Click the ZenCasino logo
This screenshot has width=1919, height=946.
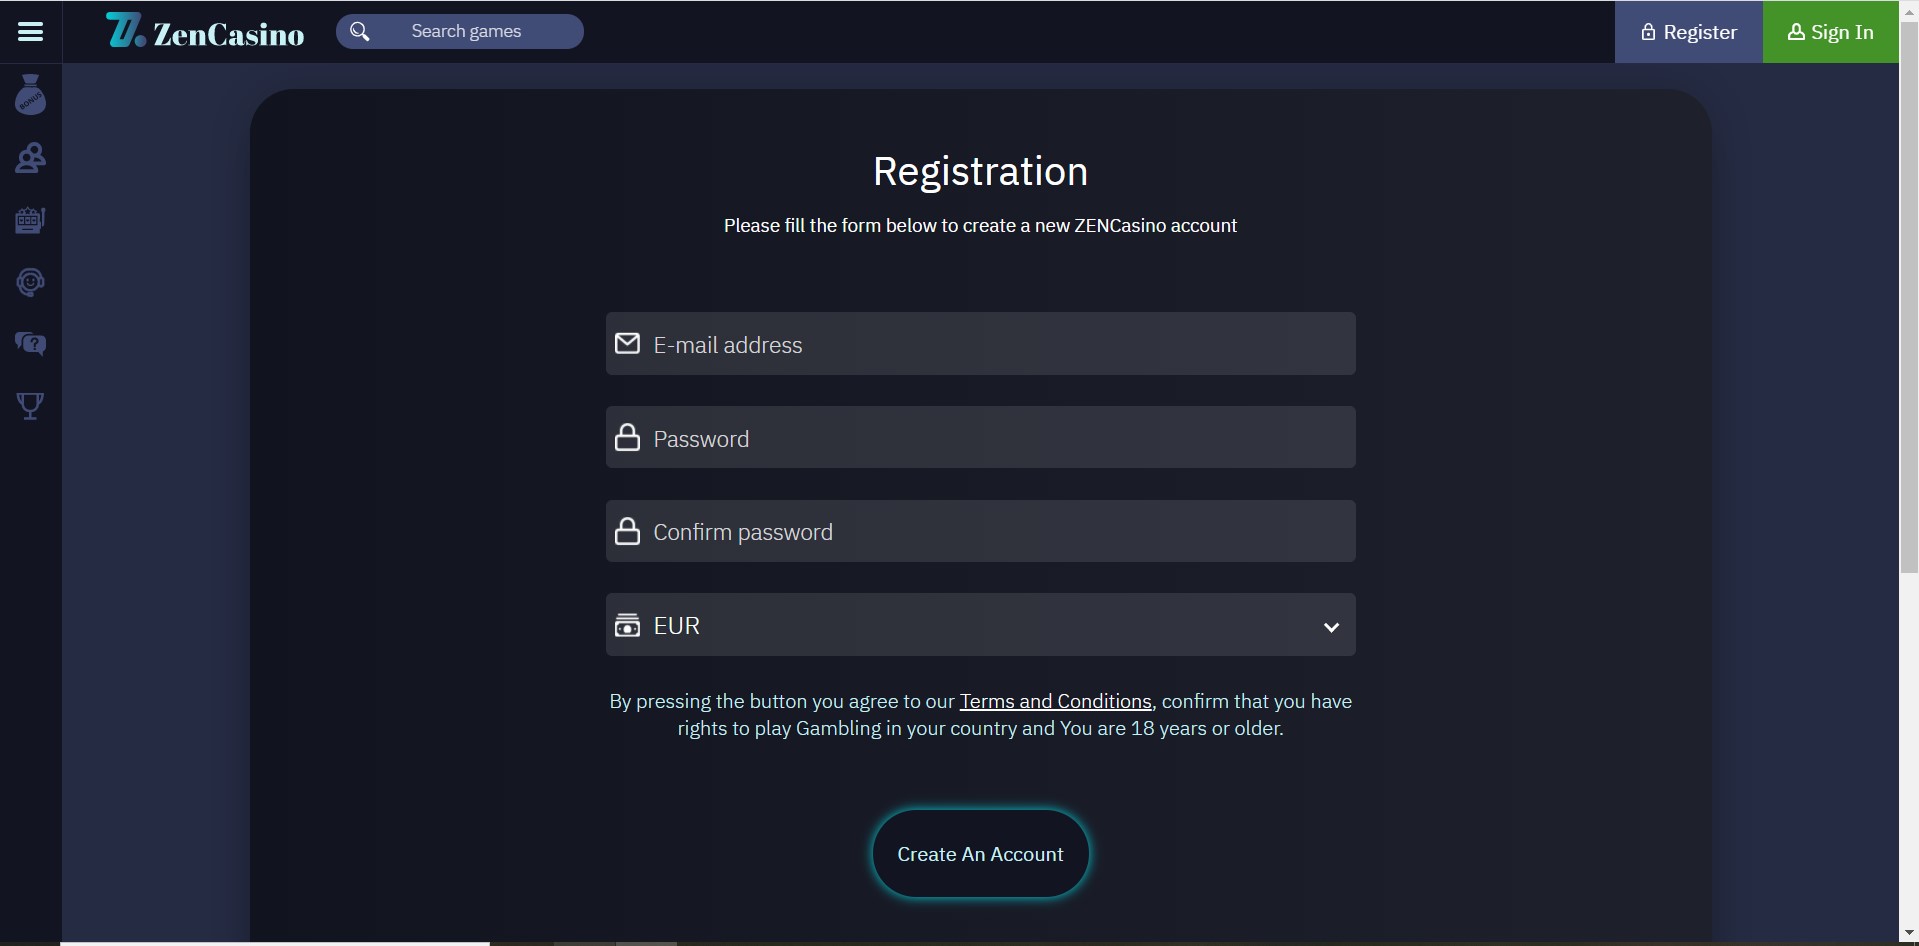click(x=205, y=32)
